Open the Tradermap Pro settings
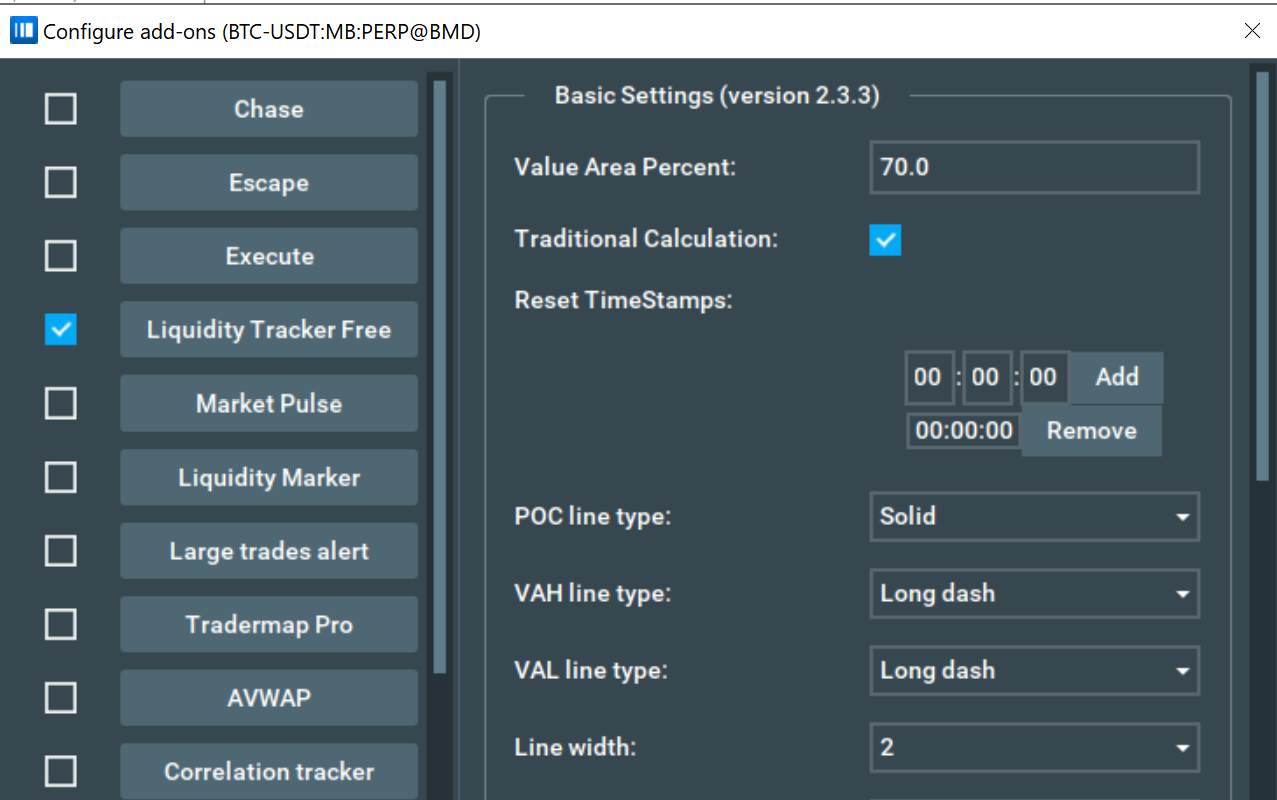Viewport: 1277px width, 800px height. 269,625
